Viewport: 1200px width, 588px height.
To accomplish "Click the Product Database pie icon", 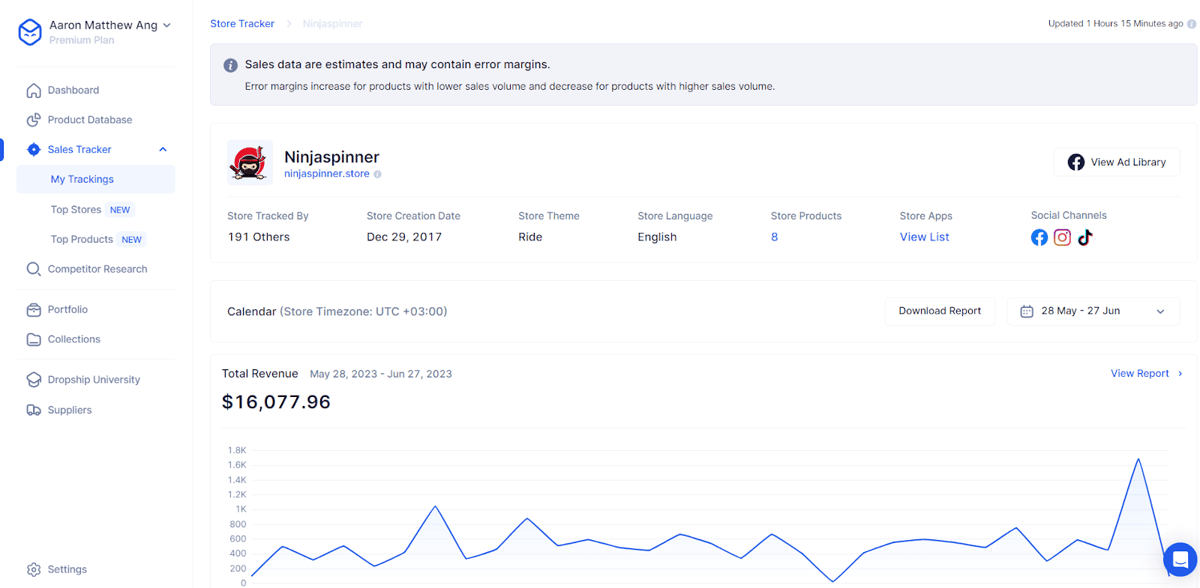I will click(x=34, y=120).
